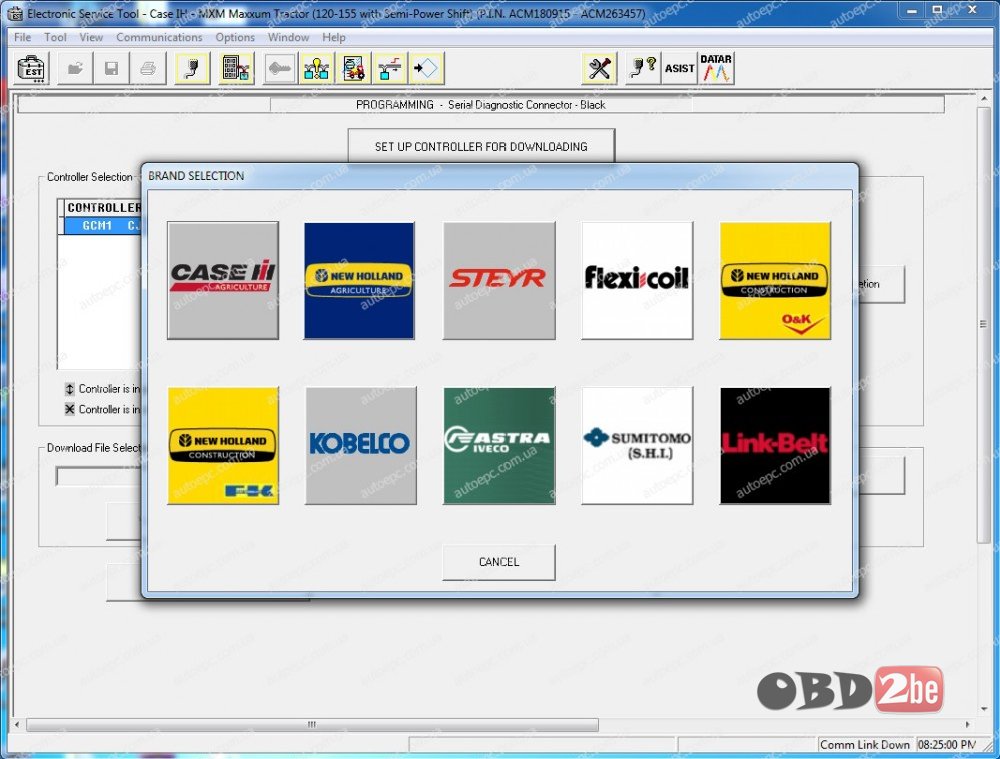Screen dimensions: 1000x759
Task: Select the Flexi-coil brand tile
Action: pyautogui.click(x=637, y=280)
